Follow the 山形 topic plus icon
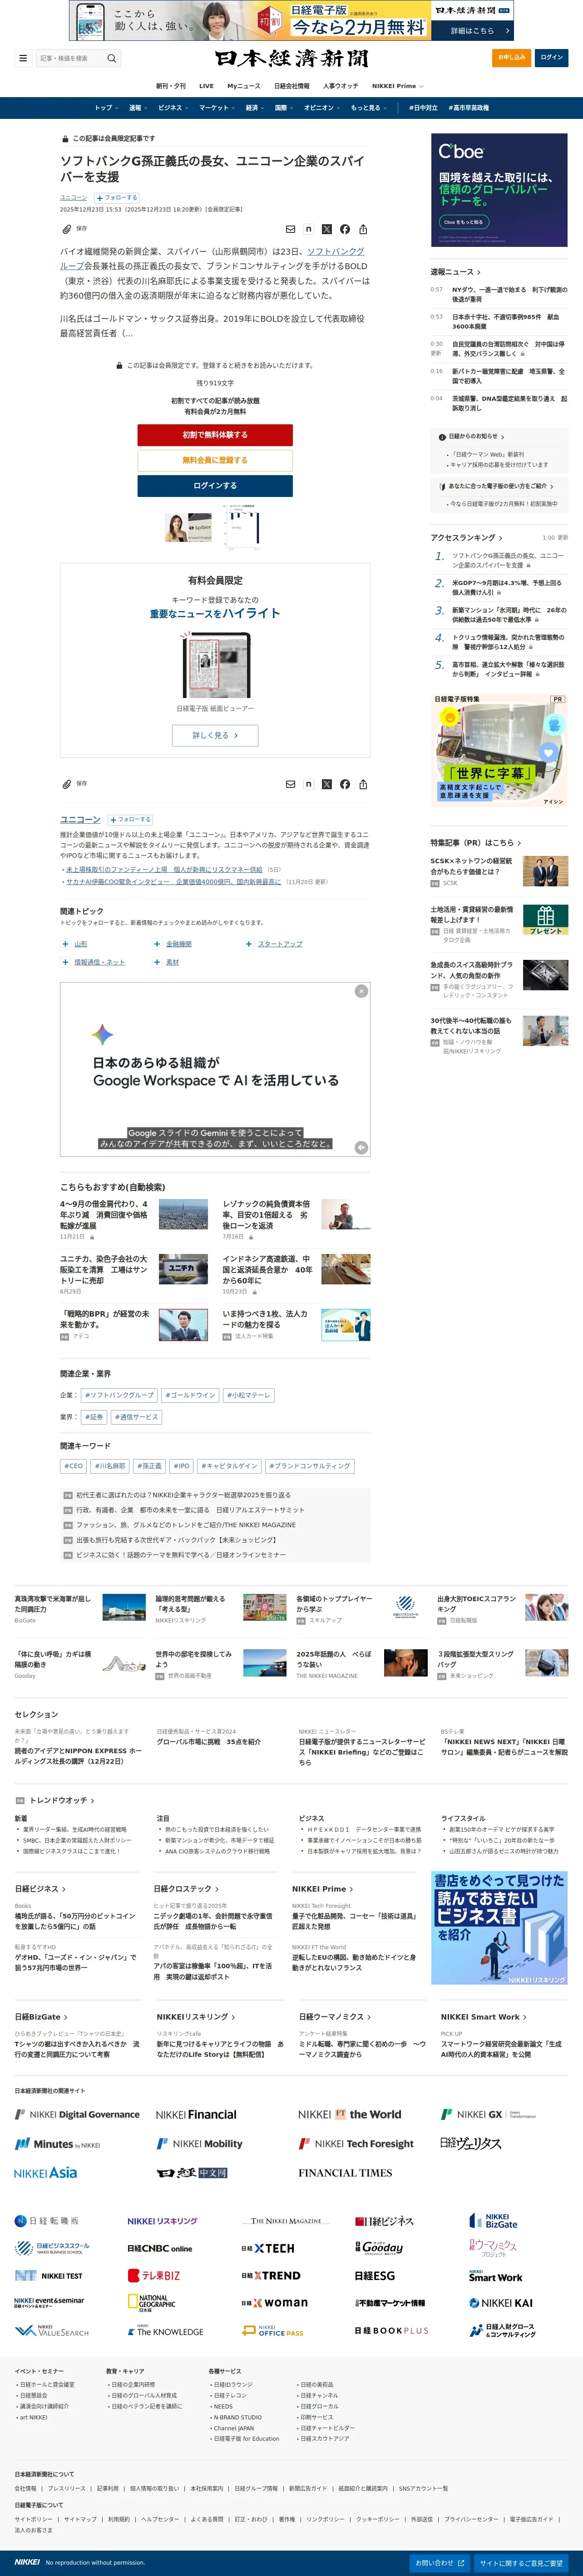The image size is (583, 2576). click(65, 944)
